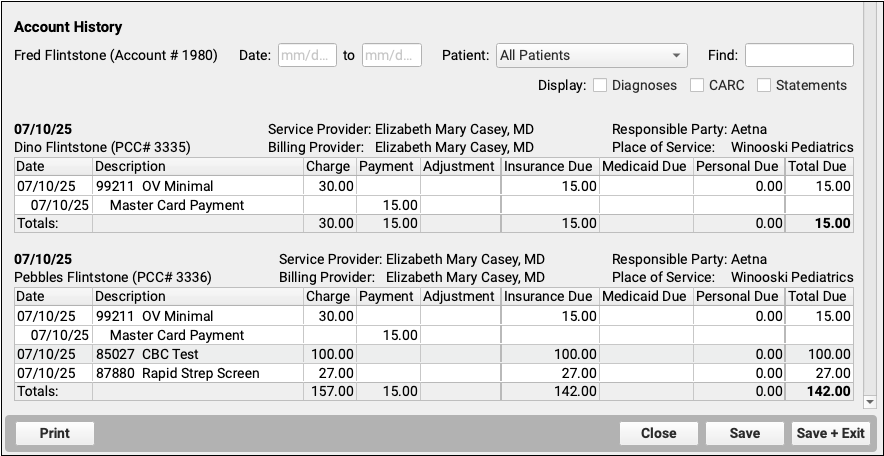Check the Statements display option
Screen dimensions: 884x456
click(x=763, y=85)
